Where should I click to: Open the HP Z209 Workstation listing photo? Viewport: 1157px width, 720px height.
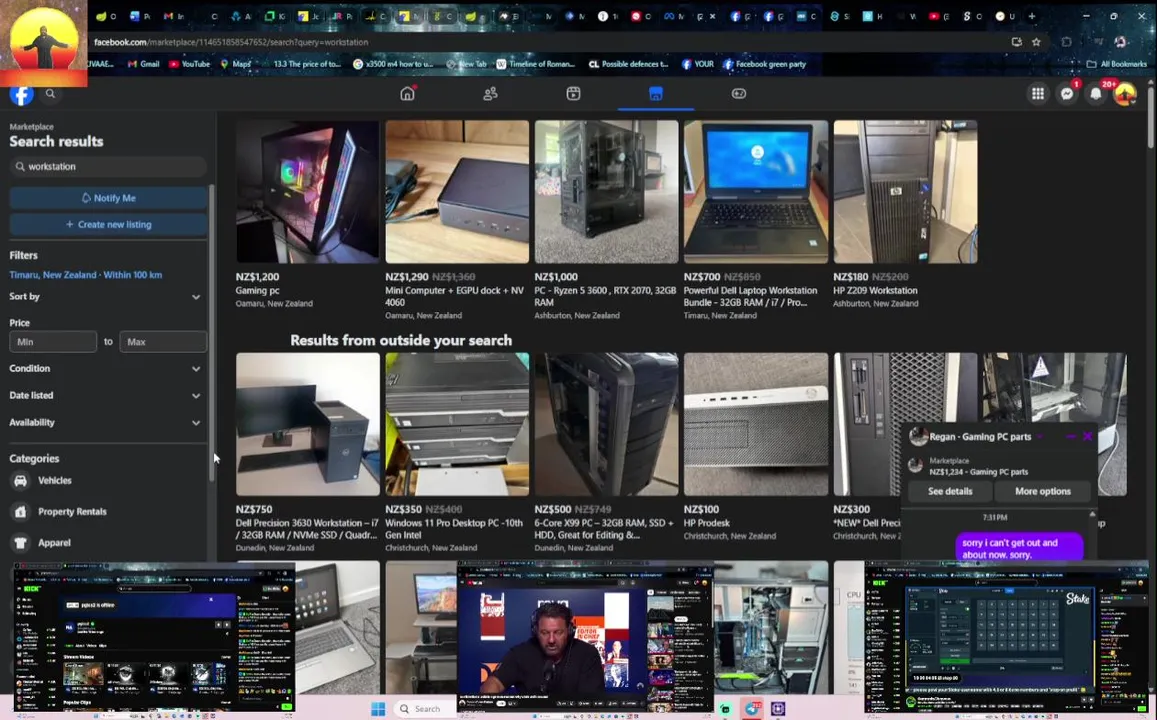coord(905,192)
